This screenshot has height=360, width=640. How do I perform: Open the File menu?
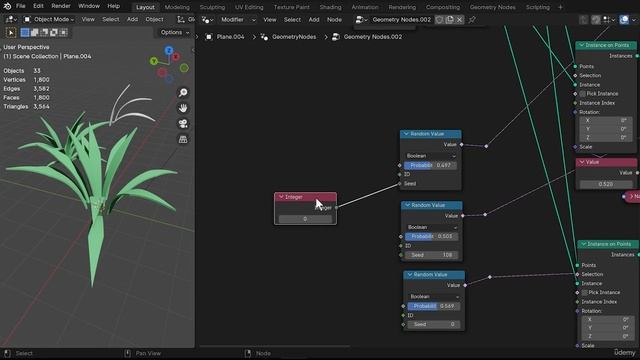[x=20, y=6]
